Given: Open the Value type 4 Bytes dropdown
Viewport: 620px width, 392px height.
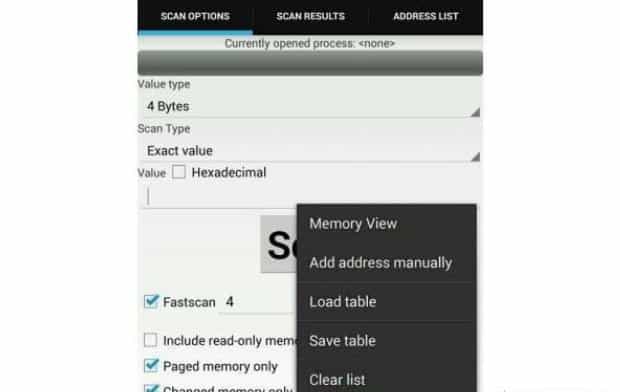Looking at the screenshot, I should point(310,106).
